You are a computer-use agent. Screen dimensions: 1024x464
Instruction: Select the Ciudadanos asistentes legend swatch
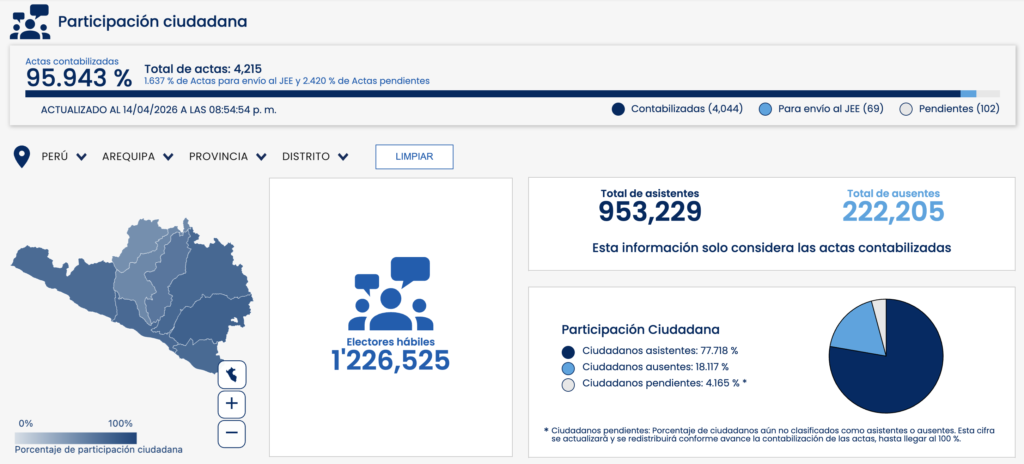(x=569, y=351)
